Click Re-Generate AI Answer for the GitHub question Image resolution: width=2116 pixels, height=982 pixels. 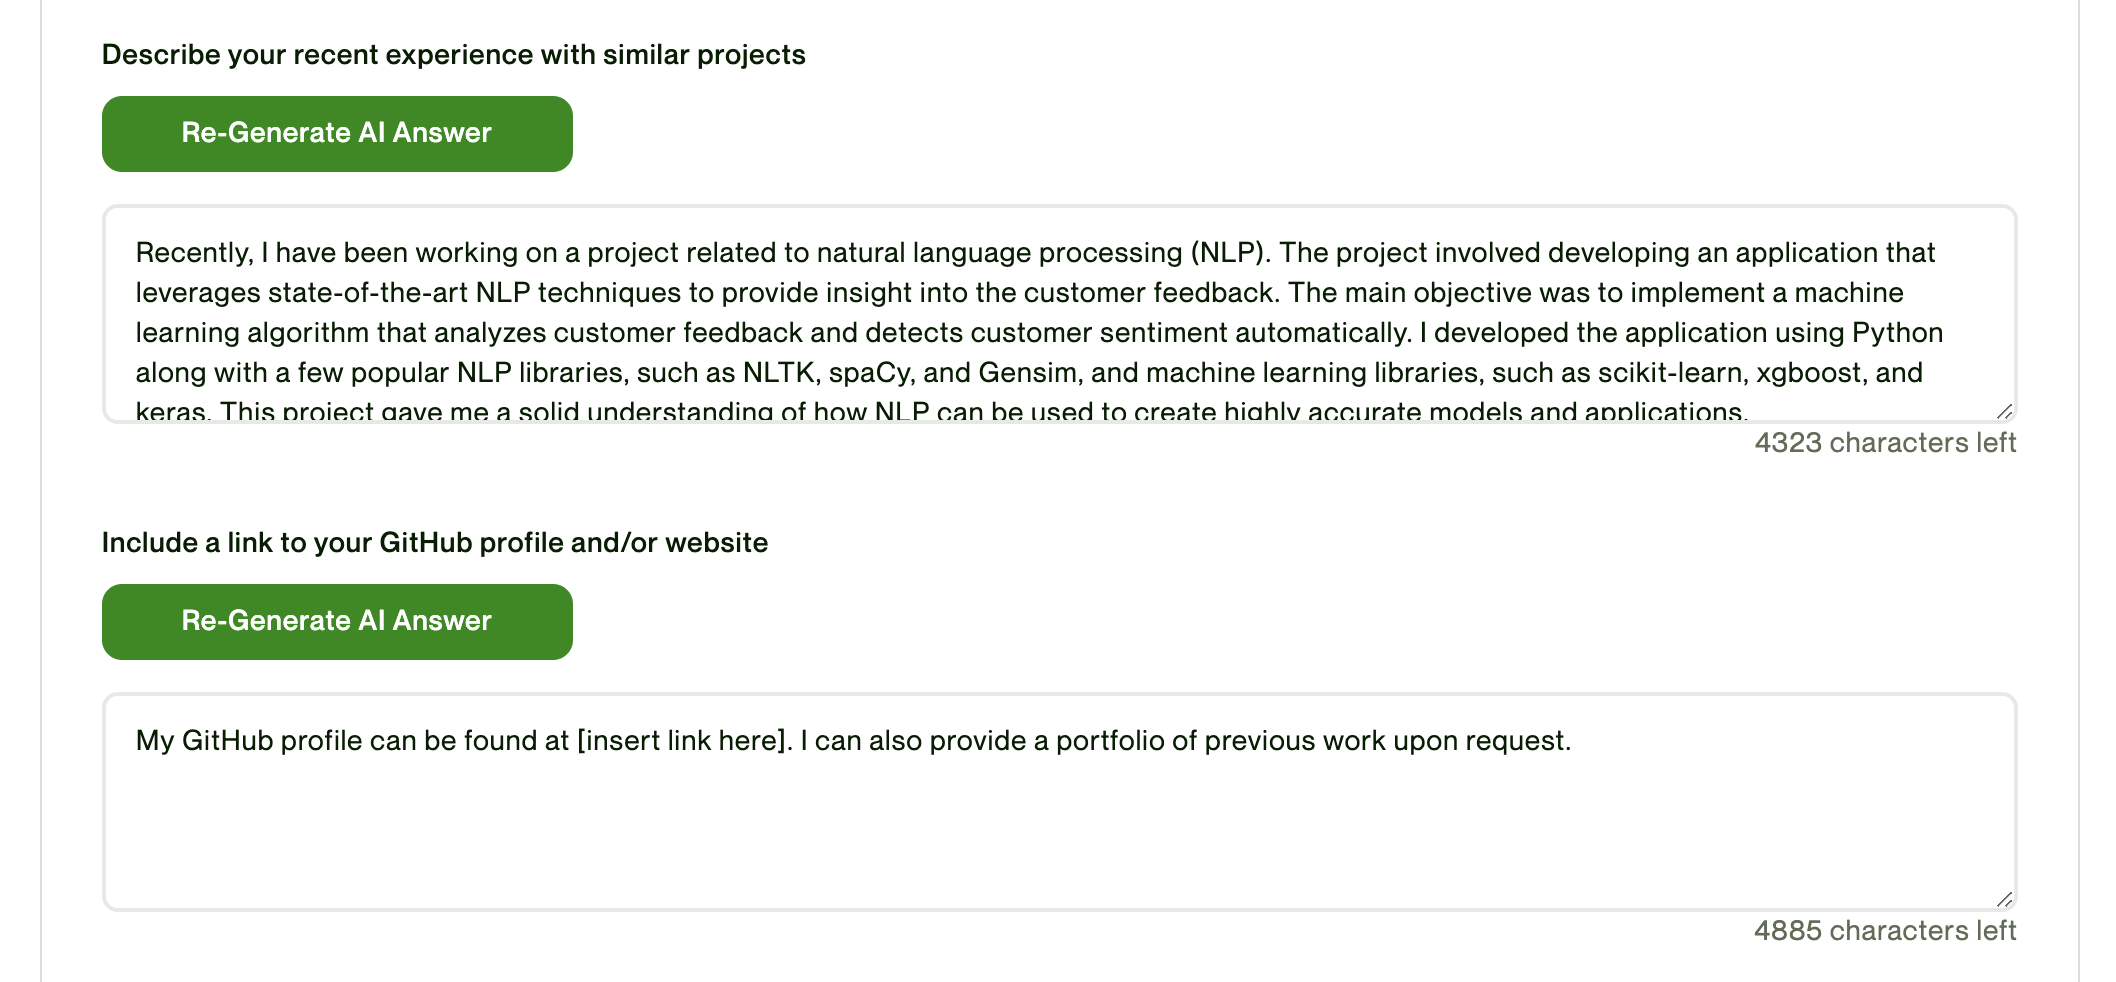(336, 620)
